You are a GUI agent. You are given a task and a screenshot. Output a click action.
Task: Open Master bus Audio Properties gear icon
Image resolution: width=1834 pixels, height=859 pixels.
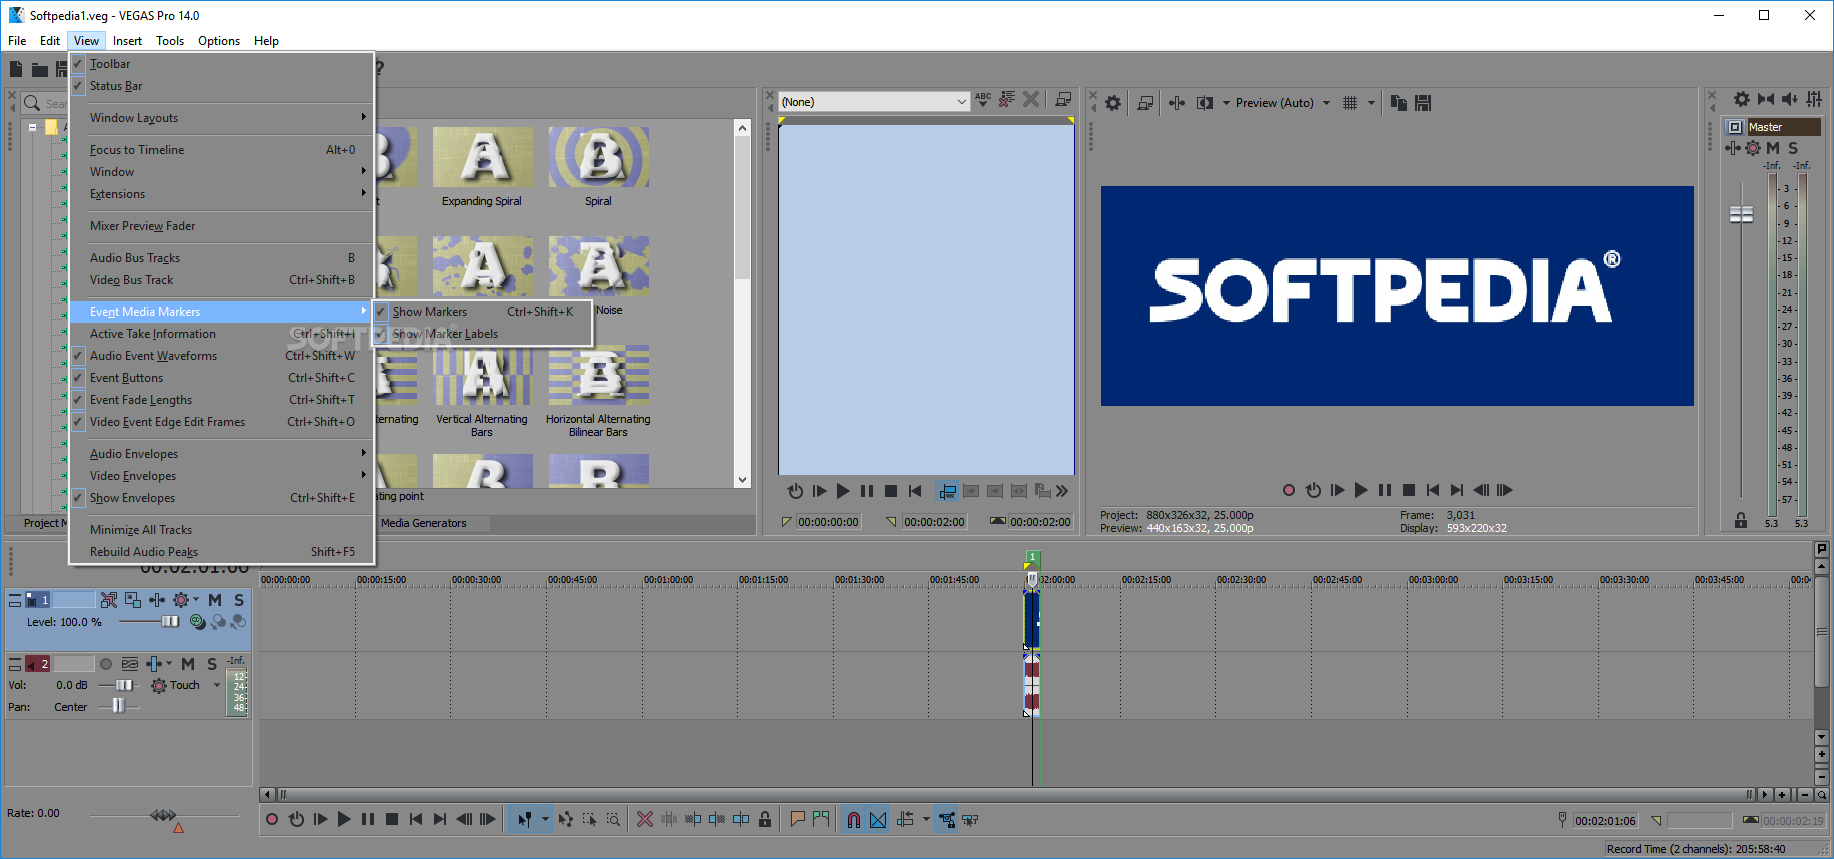click(1742, 99)
